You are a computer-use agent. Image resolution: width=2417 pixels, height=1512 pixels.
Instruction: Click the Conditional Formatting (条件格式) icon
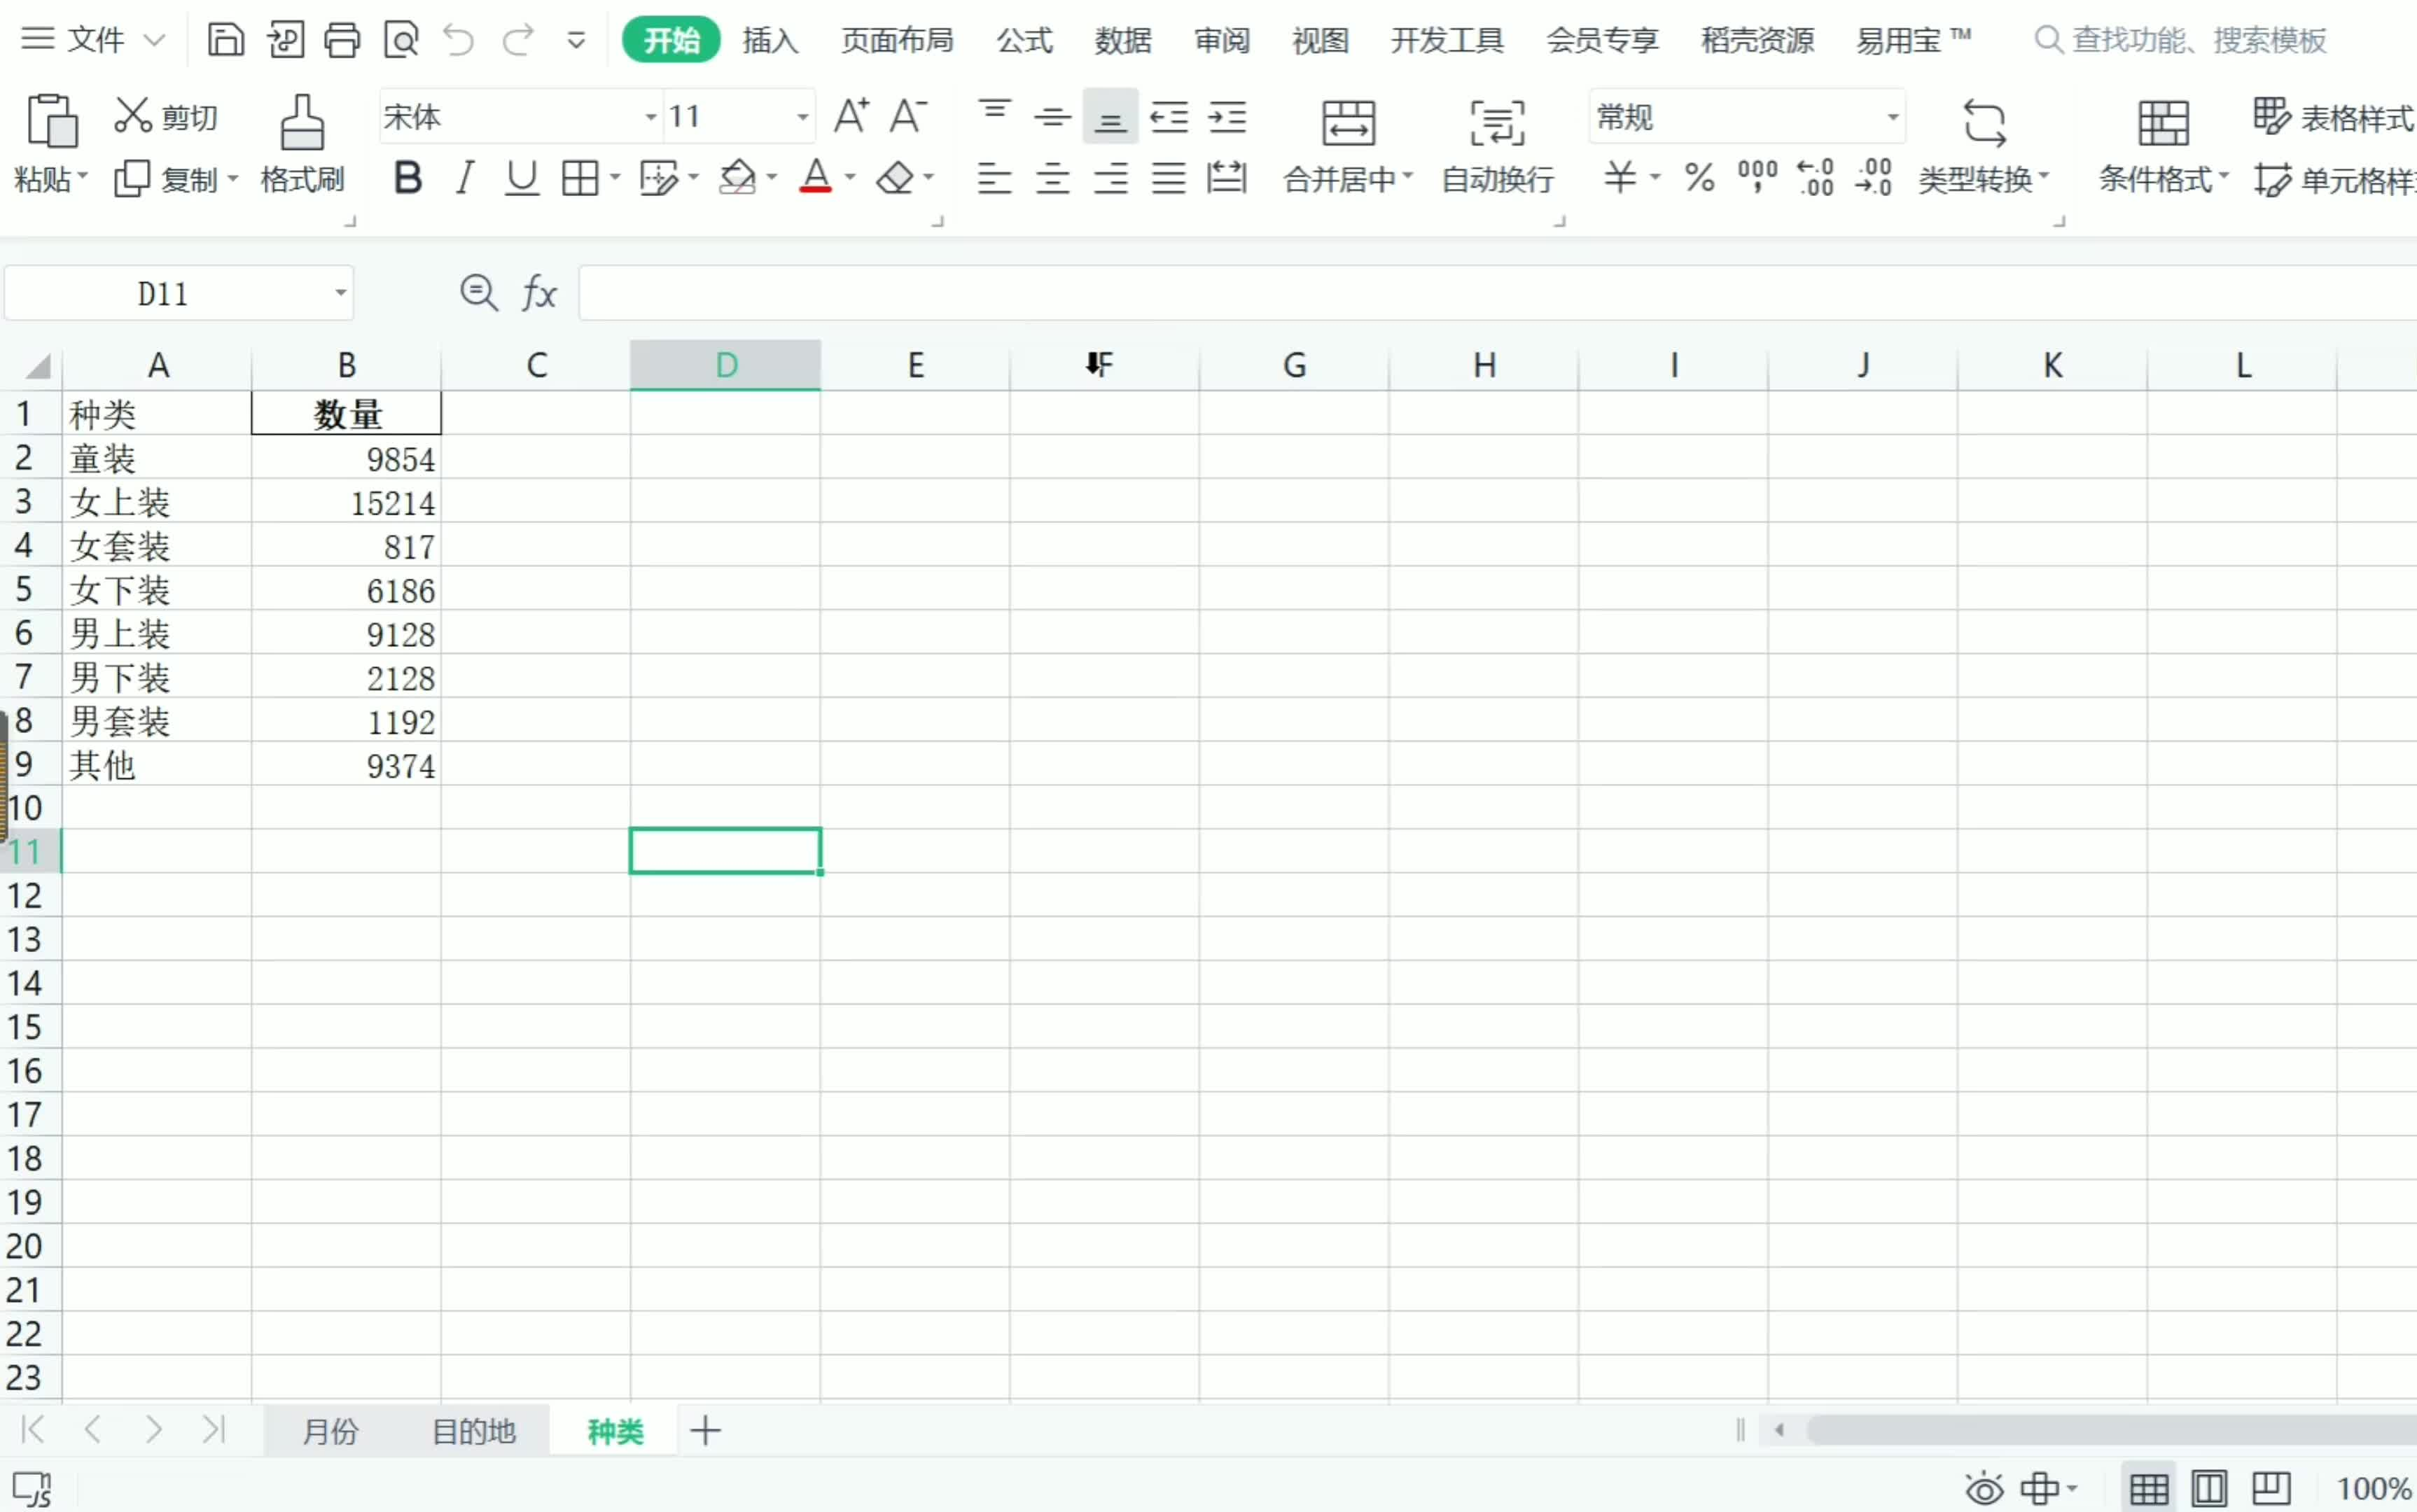pyautogui.click(x=2162, y=123)
